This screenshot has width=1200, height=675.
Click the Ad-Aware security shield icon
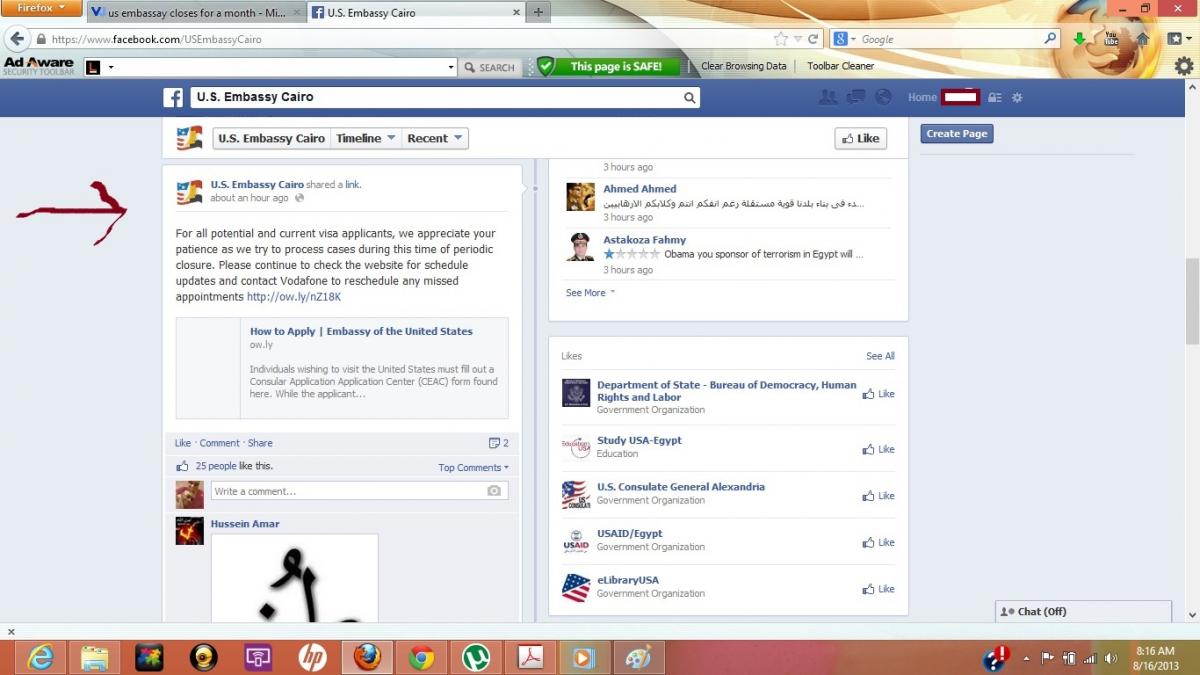(545, 66)
